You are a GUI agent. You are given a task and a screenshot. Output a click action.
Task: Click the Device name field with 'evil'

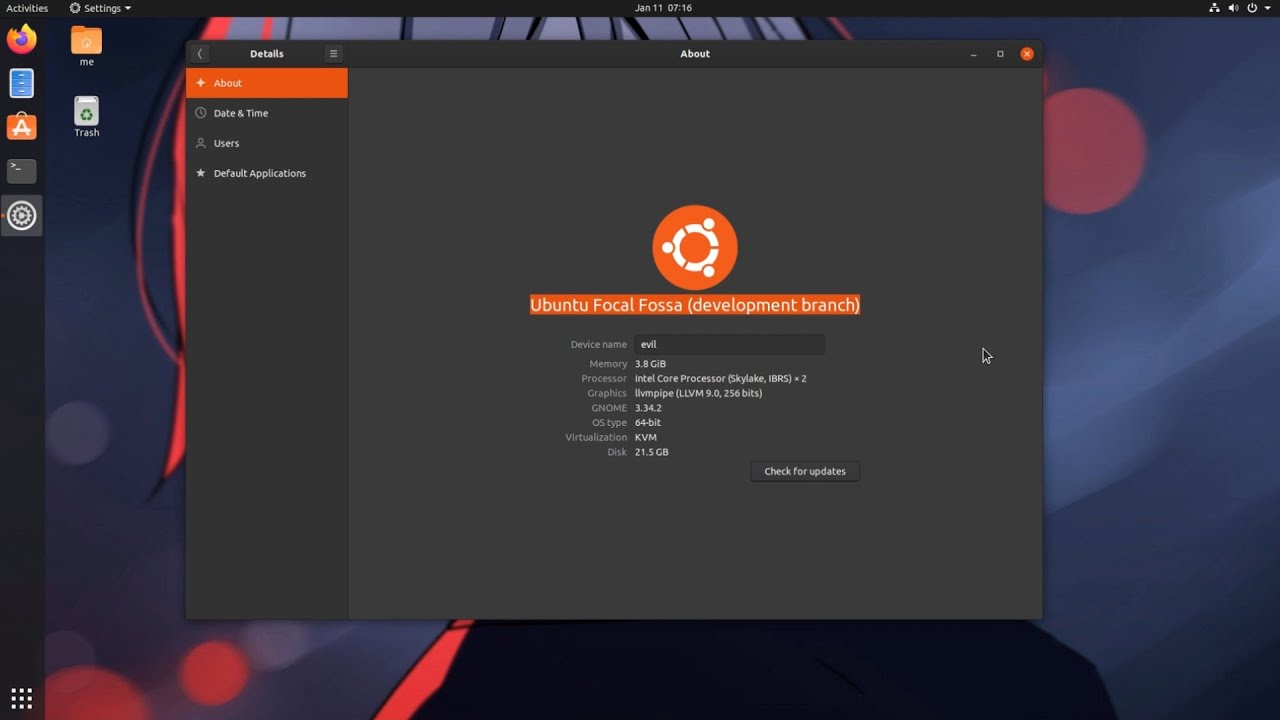(x=729, y=344)
